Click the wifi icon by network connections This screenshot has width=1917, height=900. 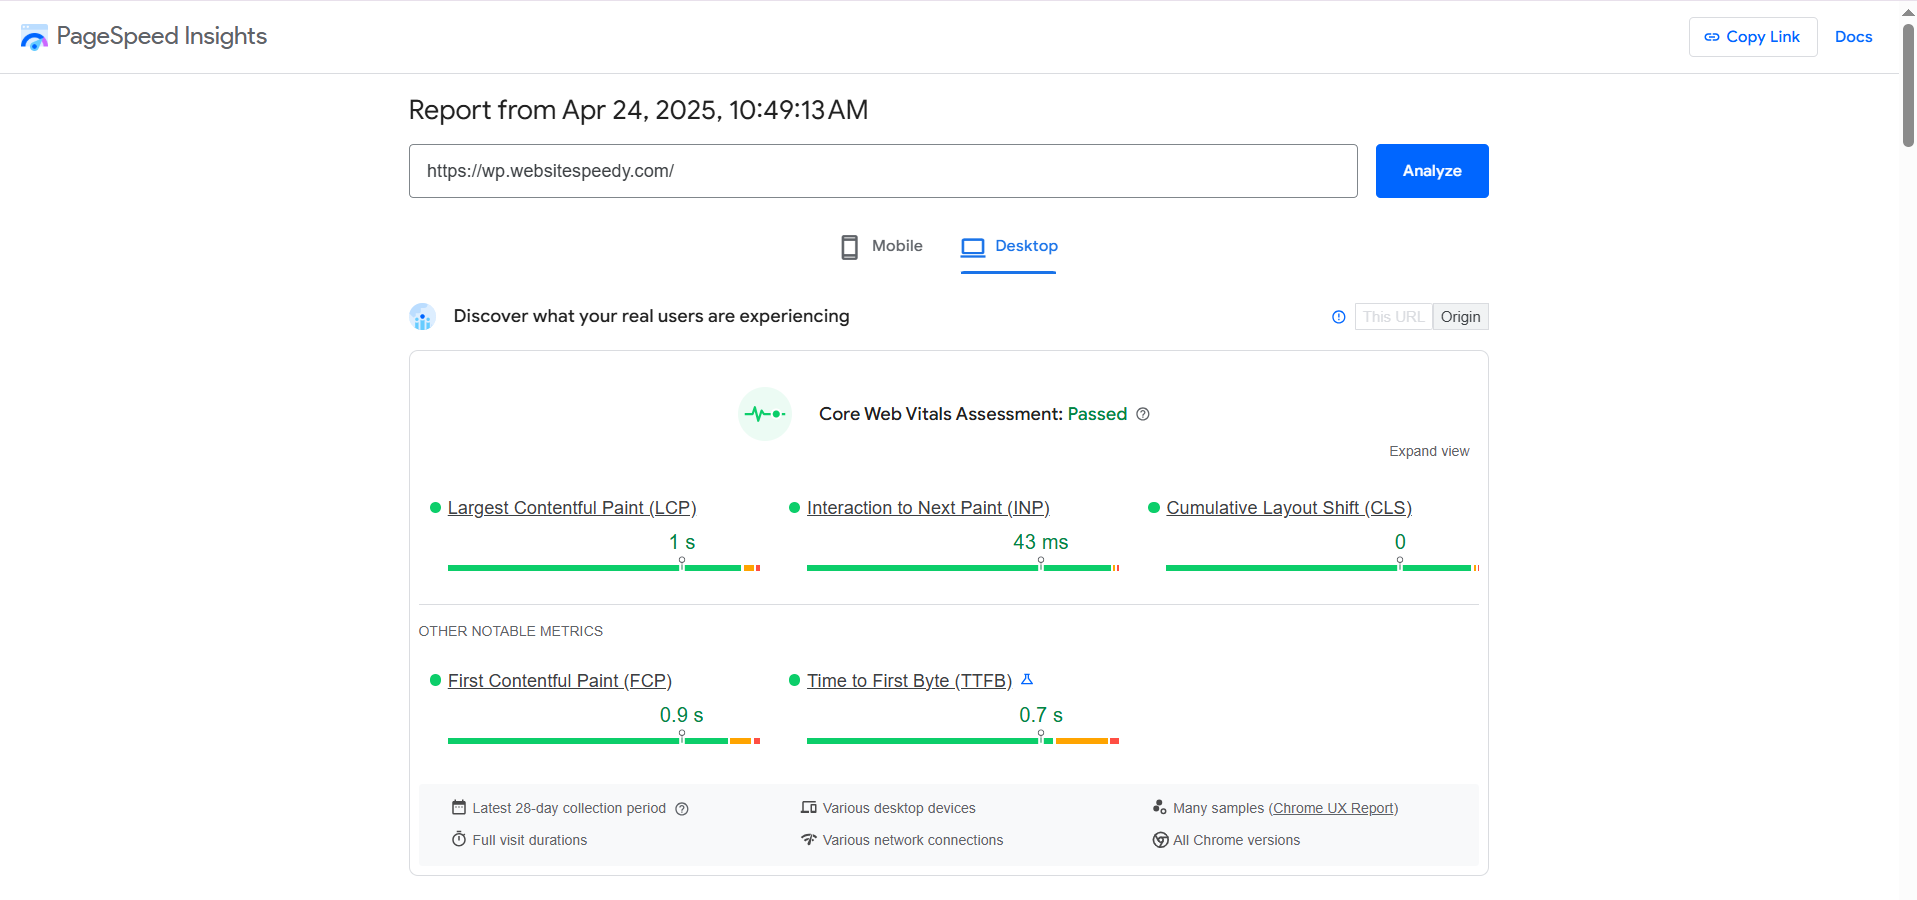[x=809, y=839]
